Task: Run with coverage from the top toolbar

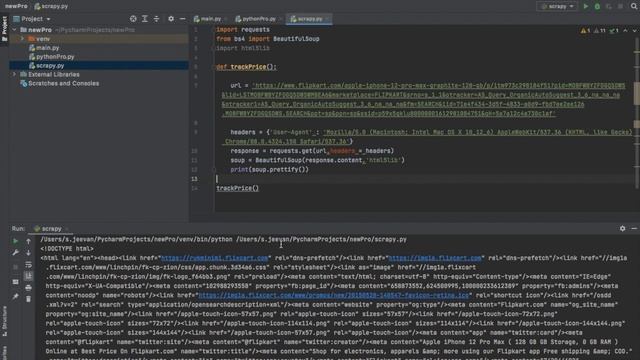Action: (x=609, y=6)
